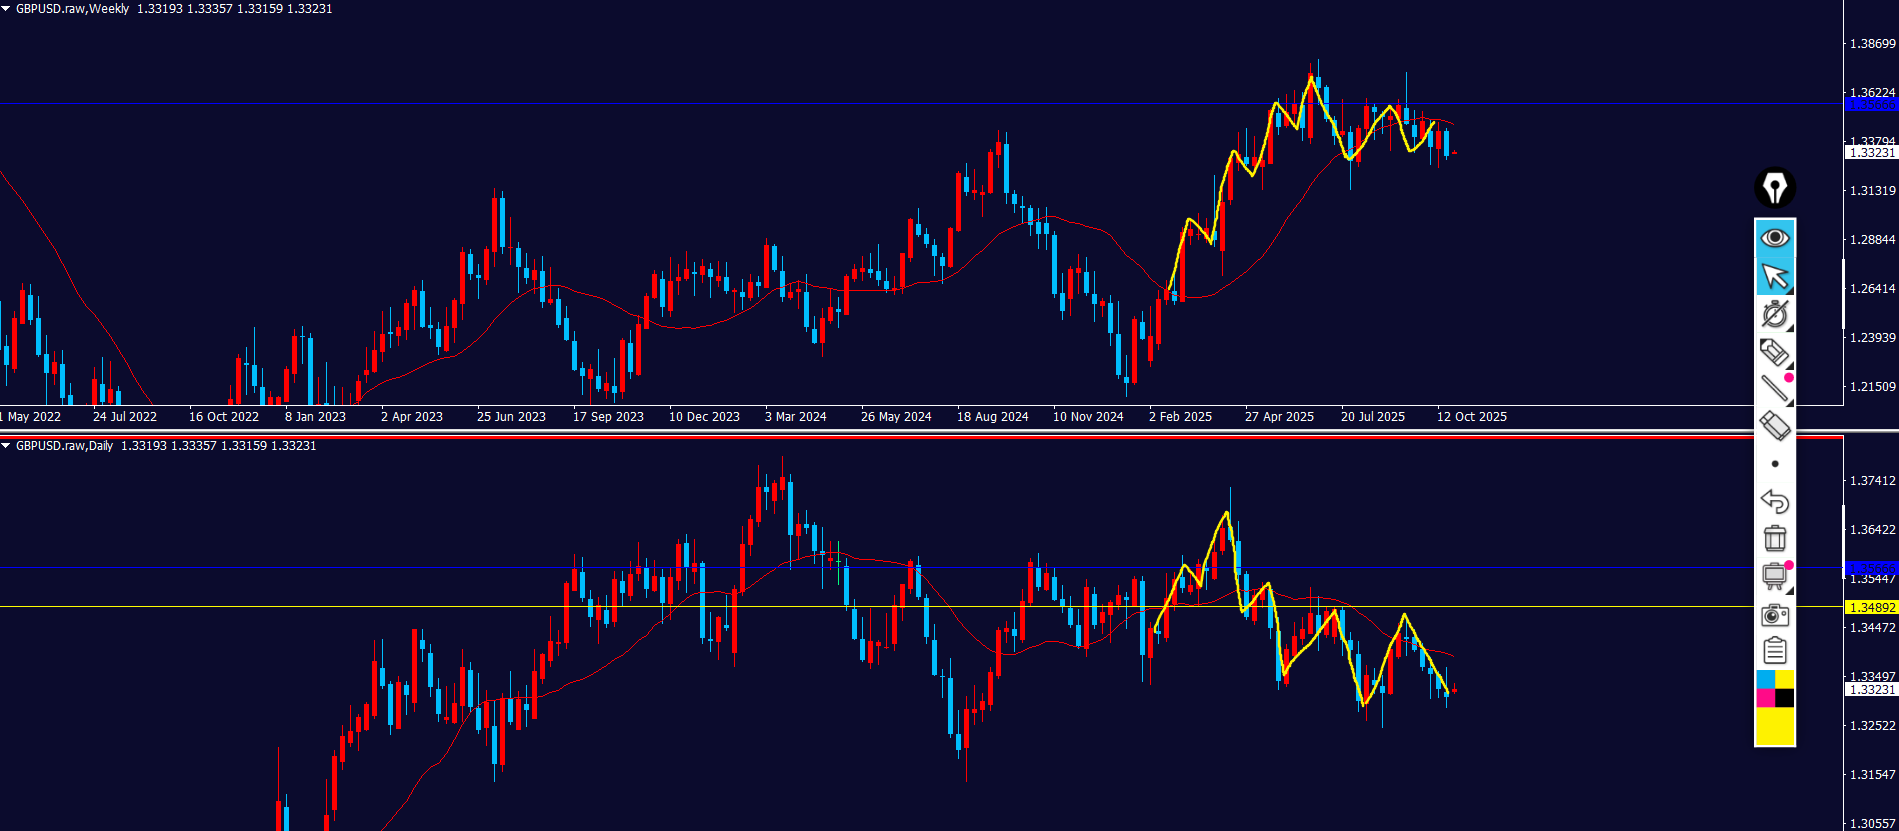The width and height of the screenshot is (1899, 831).
Task: Expand the GBPUSD.raw,Daily chart title arrow
Action: [x=6, y=446]
